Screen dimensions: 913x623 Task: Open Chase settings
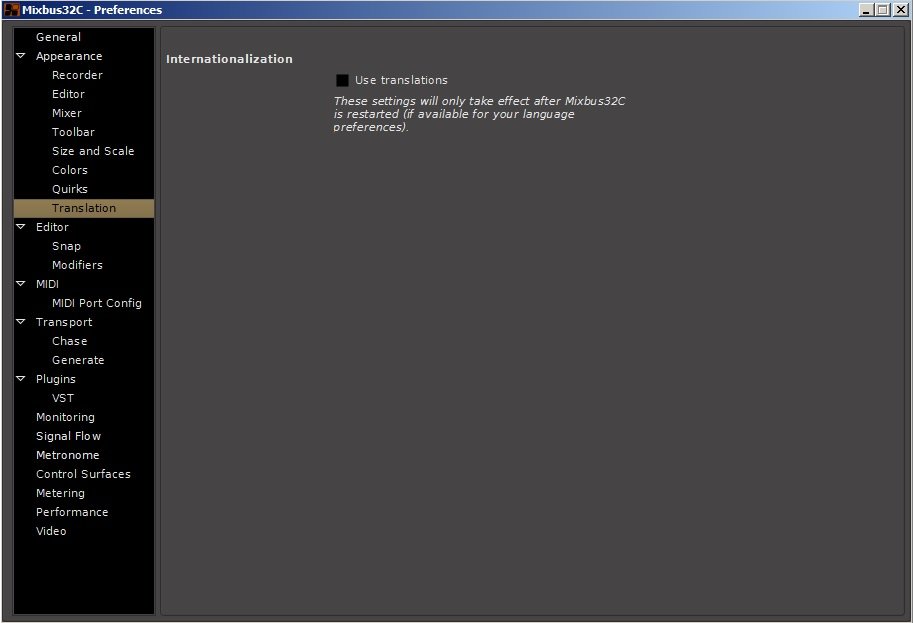(x=69, y=341)
